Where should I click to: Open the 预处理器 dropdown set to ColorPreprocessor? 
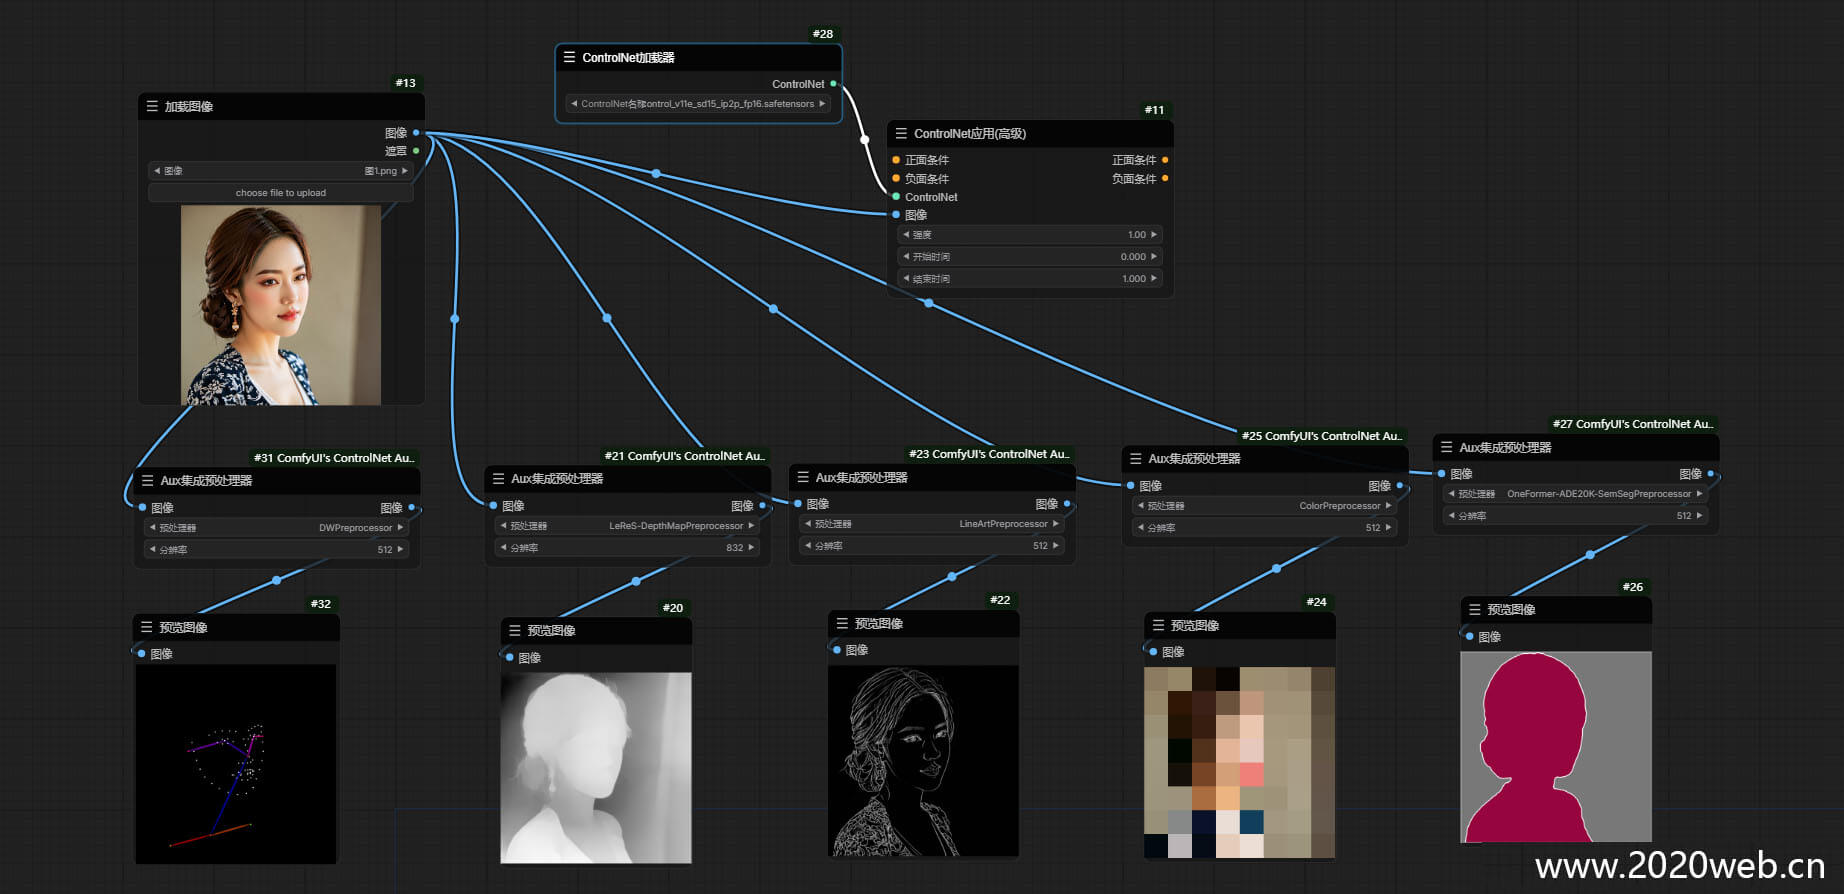1265,506
